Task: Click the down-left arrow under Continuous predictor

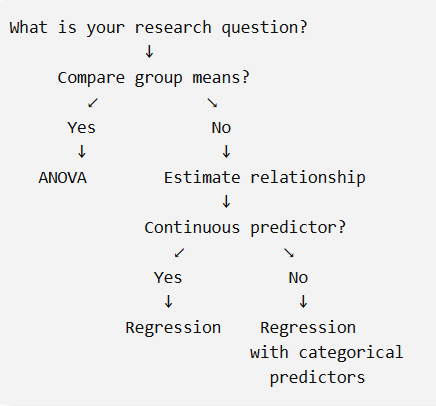Action: 179,253
